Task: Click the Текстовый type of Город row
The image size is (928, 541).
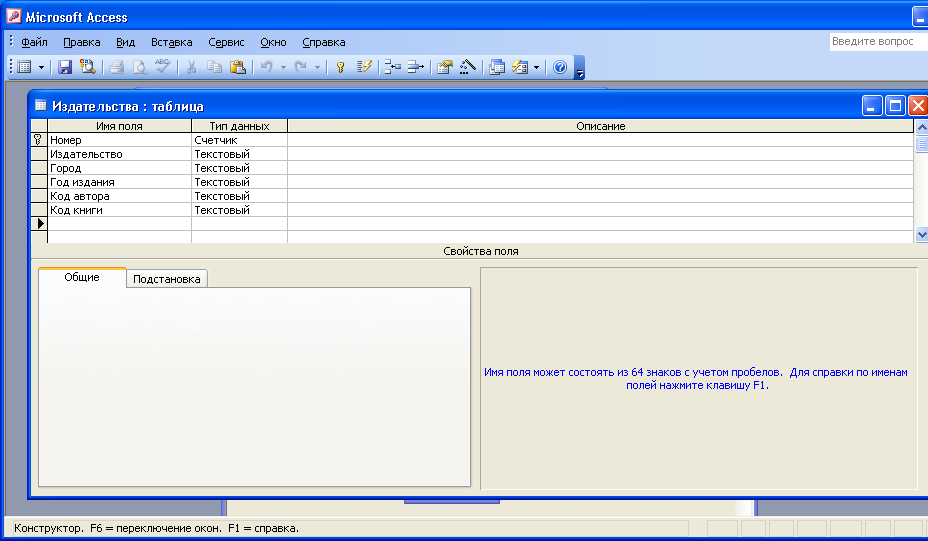Action: [239, 168]
